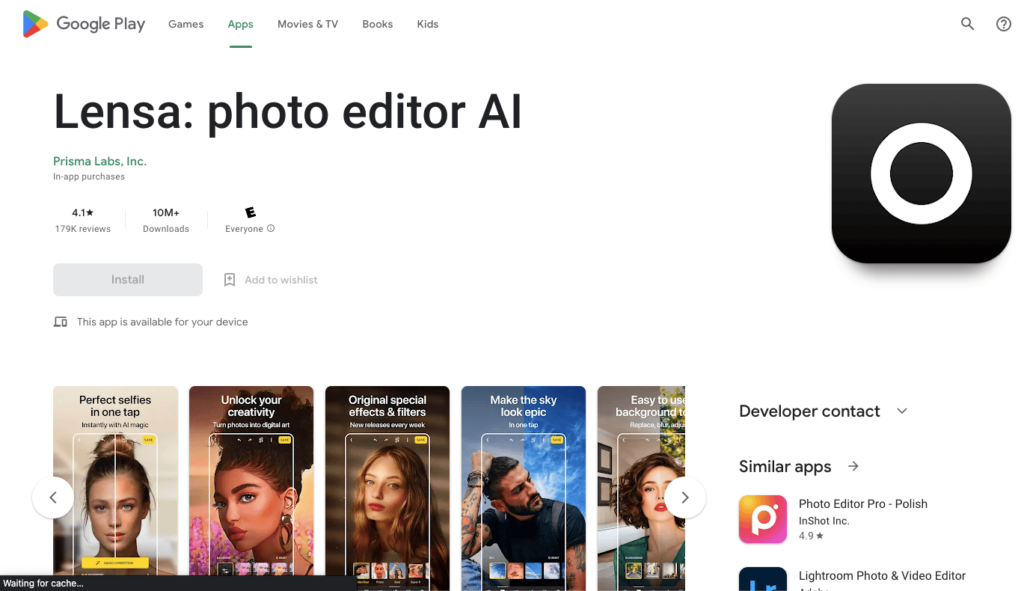This screenshot has width=1024, height=591.
Task: Open Lightroom Photo & Video Editor listing
Action: [882, 575]
